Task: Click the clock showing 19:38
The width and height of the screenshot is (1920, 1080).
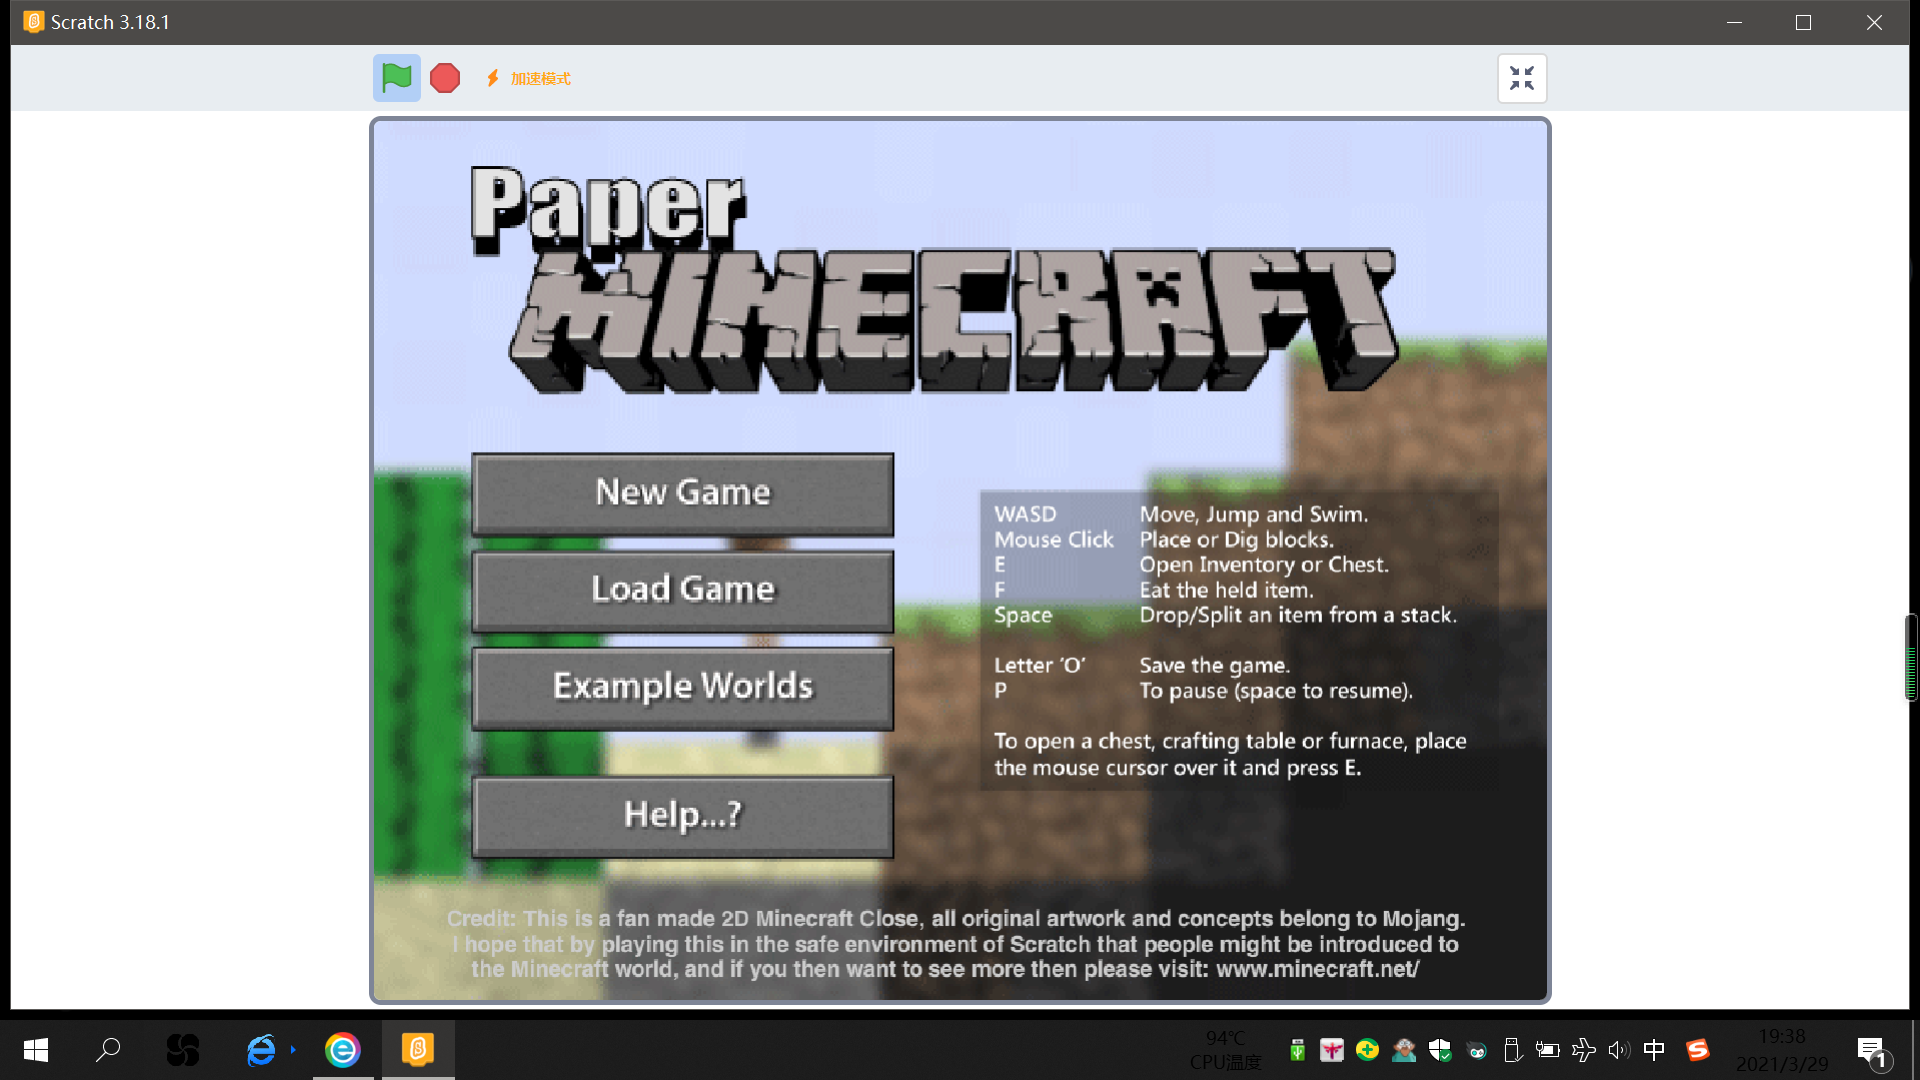Action: (x=1782, y=1037)
